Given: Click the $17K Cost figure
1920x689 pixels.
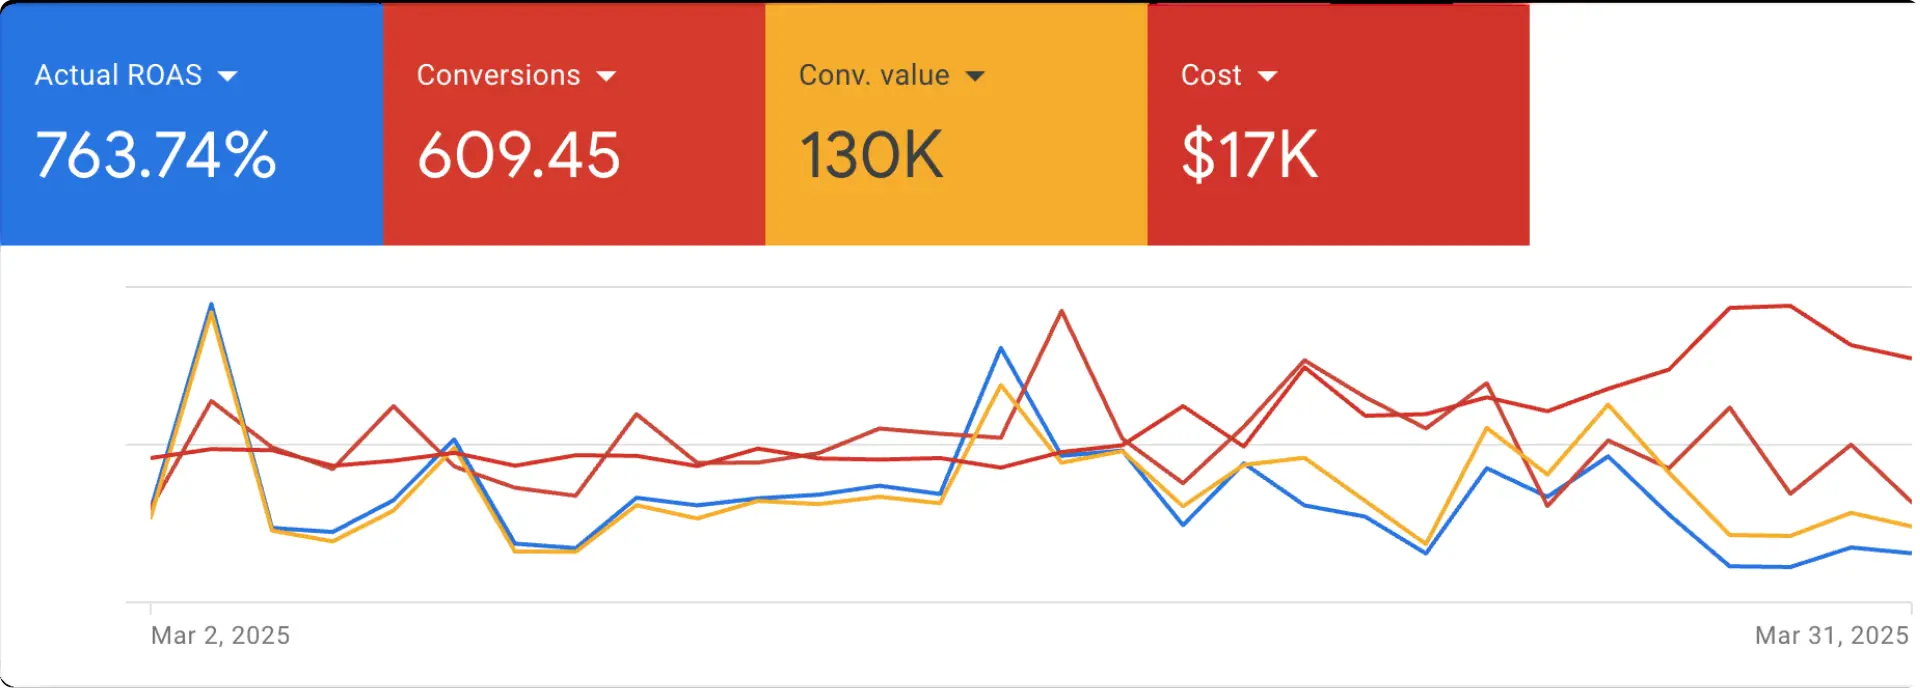Looking at the screenshot, I should [1248, 152].
